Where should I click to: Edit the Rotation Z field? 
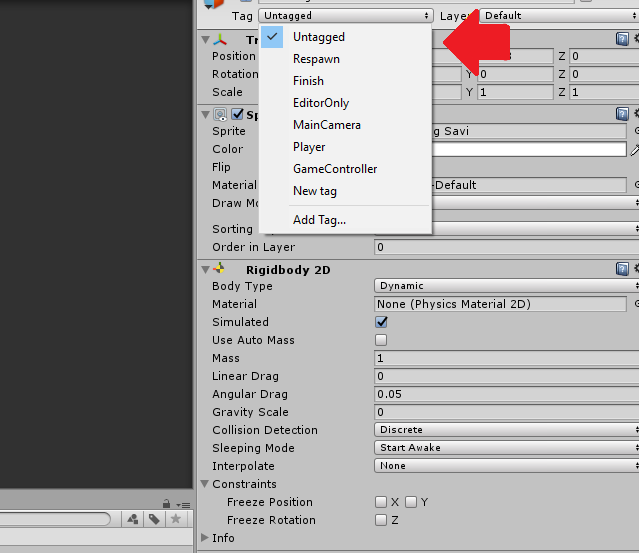[x=604, y=74]
